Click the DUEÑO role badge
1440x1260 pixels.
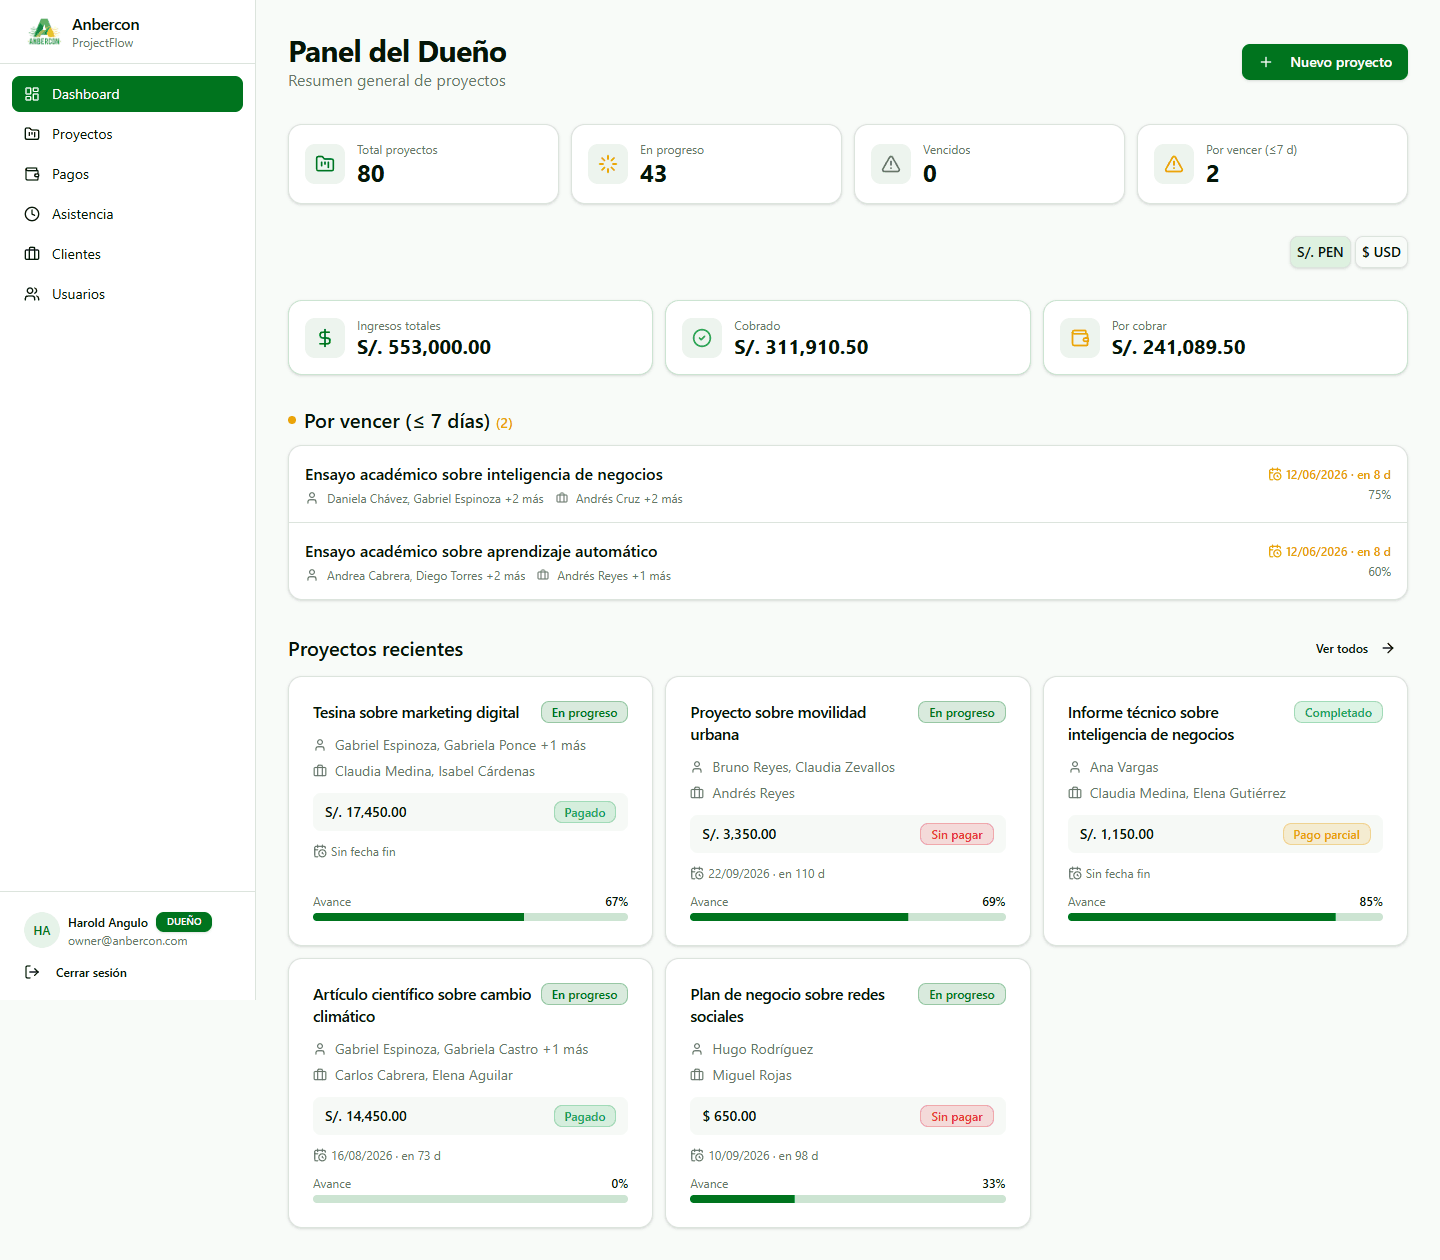pos(184,922)
